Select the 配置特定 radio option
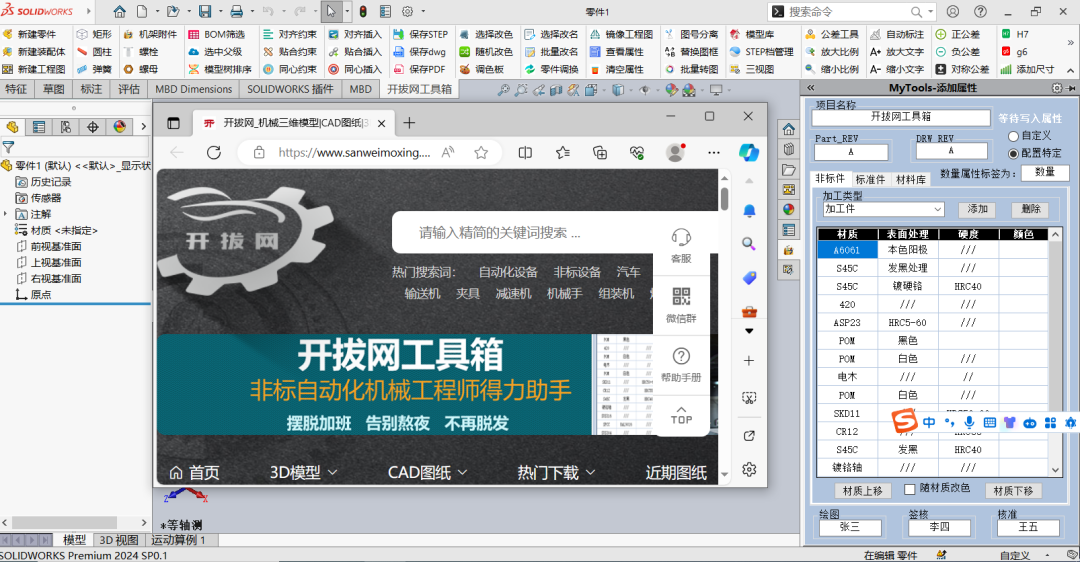The width and height of the screenshot is (1080, 562). pos(1013,154)
